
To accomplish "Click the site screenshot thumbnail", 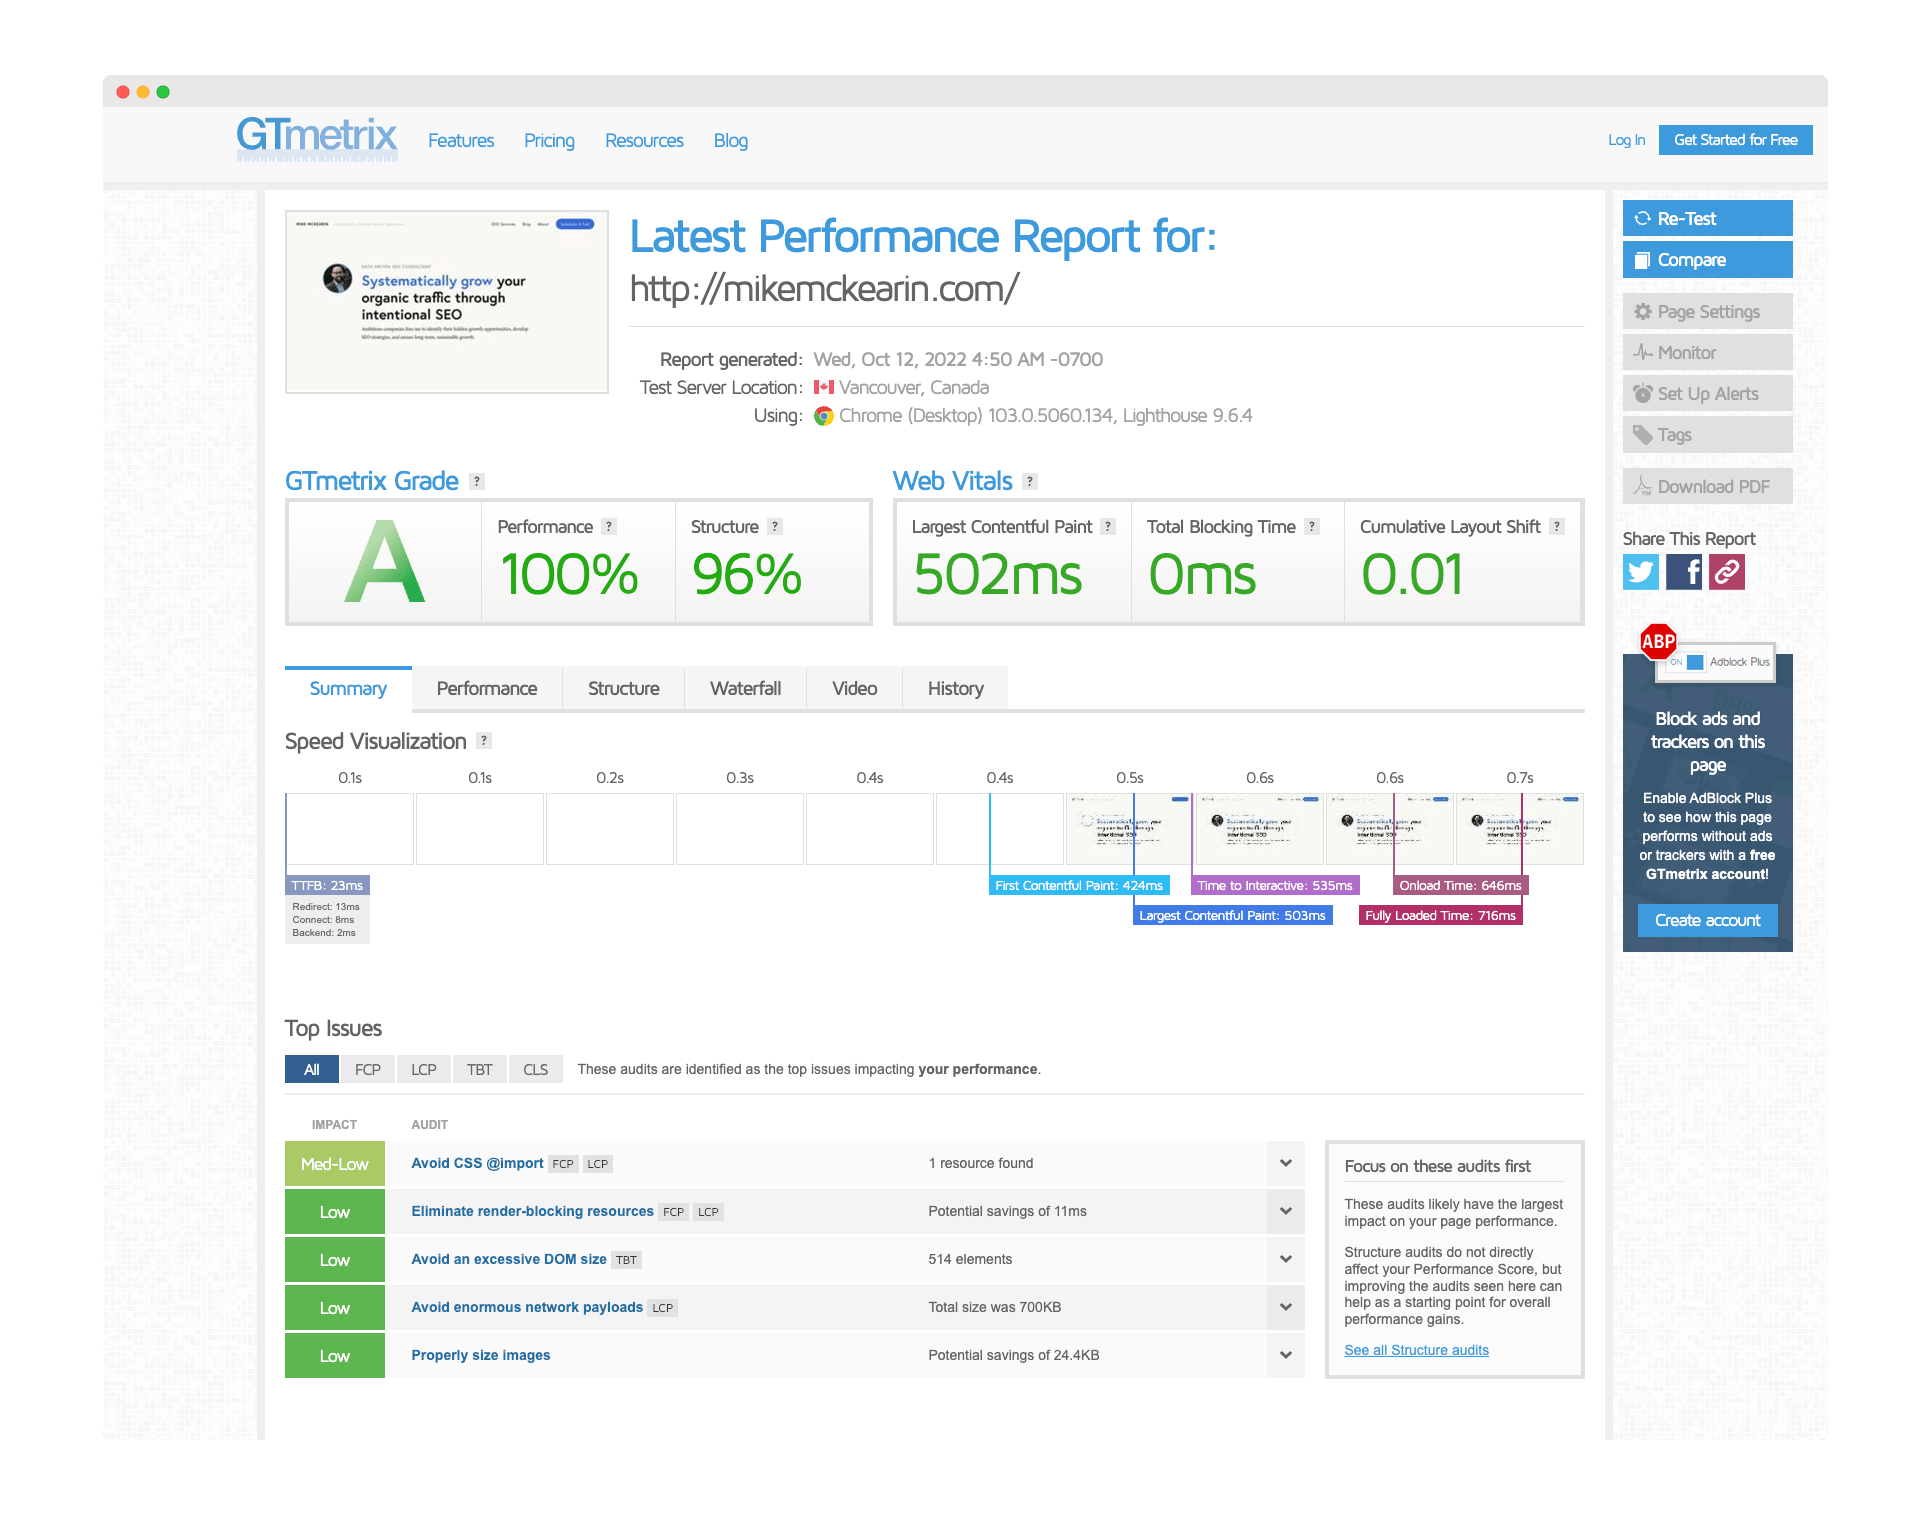I will (x=447, y=301).
